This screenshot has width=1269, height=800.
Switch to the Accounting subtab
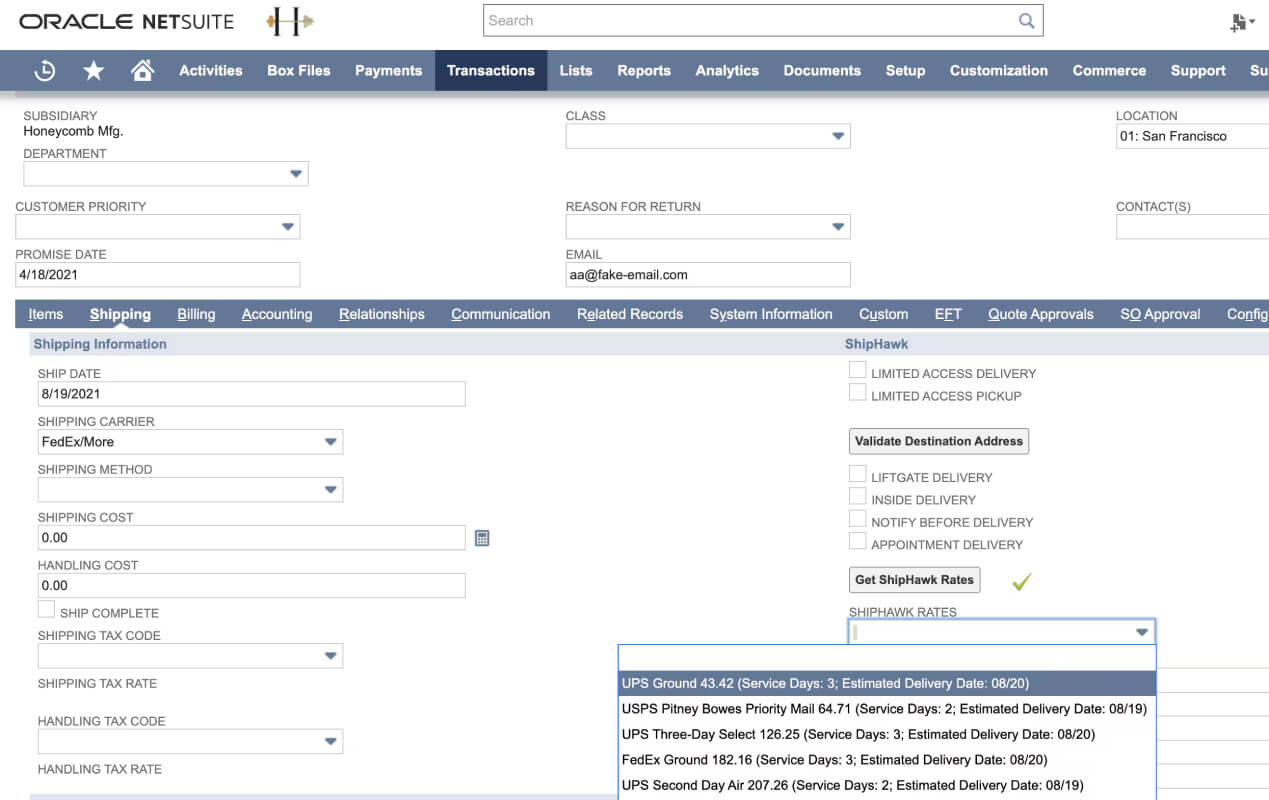coord(277,314)
